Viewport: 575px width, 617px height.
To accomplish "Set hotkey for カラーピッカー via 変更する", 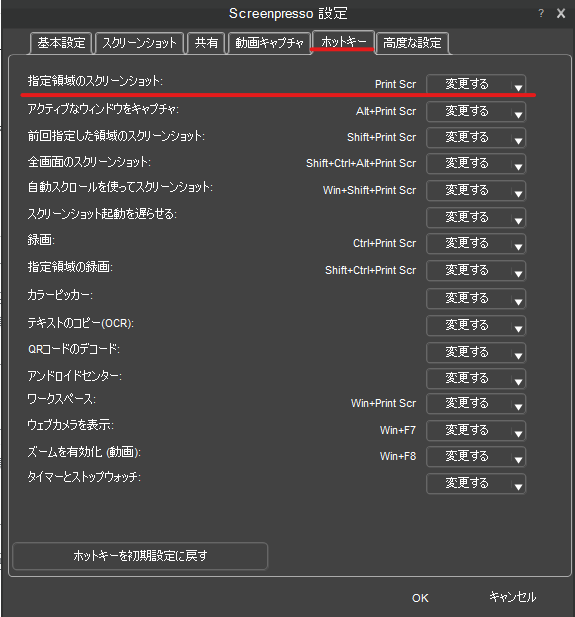I will (x=476, y=298).
